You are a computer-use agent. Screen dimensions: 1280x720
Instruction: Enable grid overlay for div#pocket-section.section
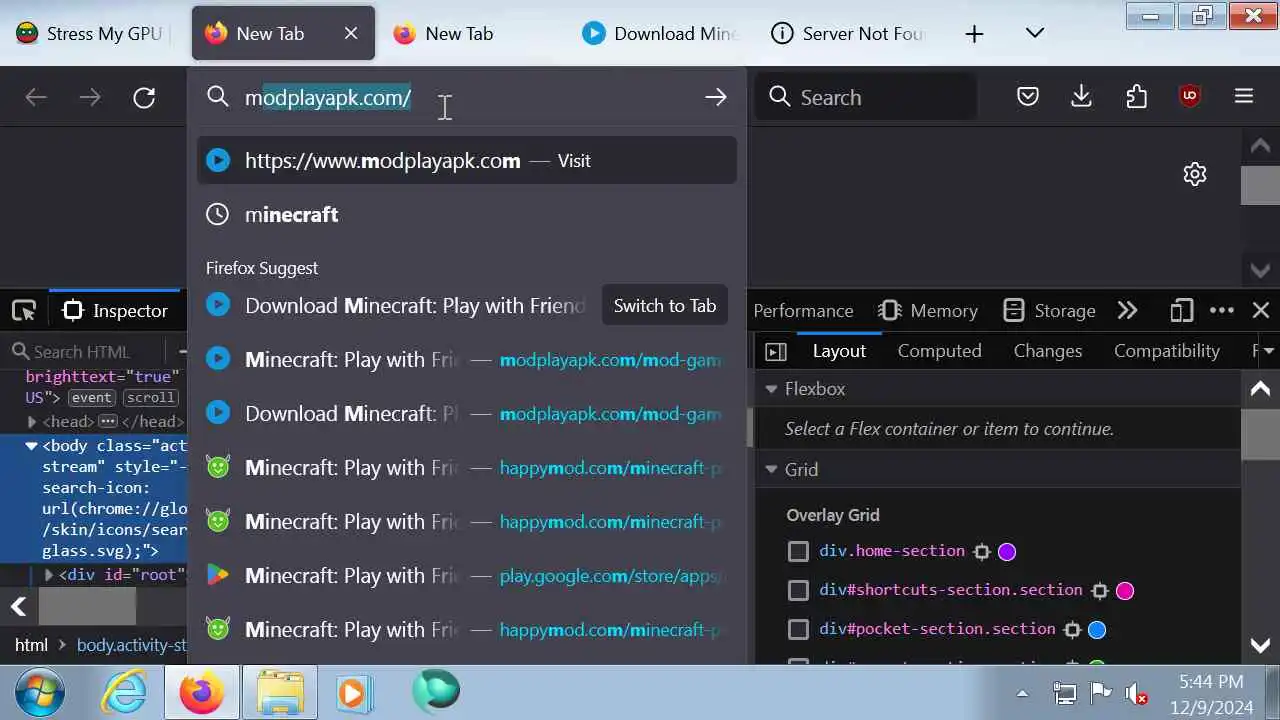tap(798, 629)
